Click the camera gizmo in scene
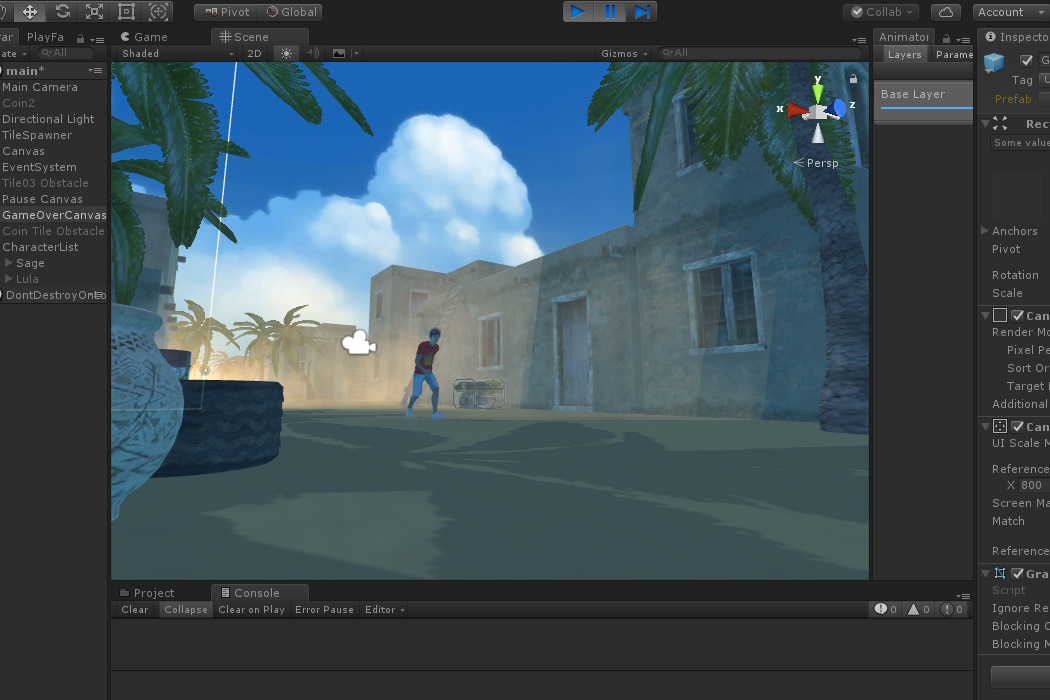 click(x=358, y=344)
